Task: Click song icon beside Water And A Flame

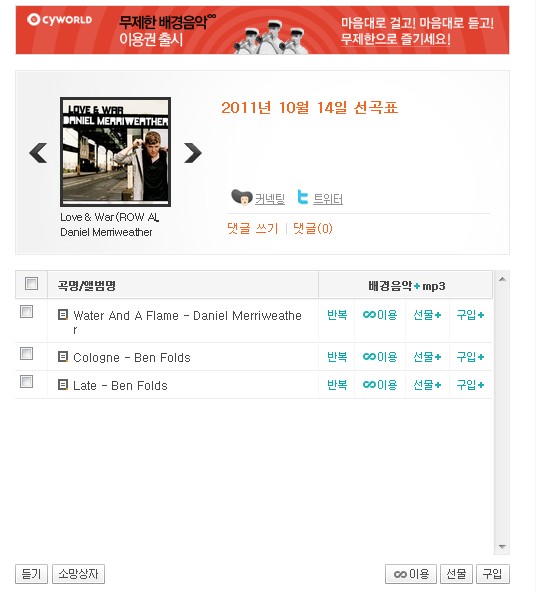Action: [63, 314]
